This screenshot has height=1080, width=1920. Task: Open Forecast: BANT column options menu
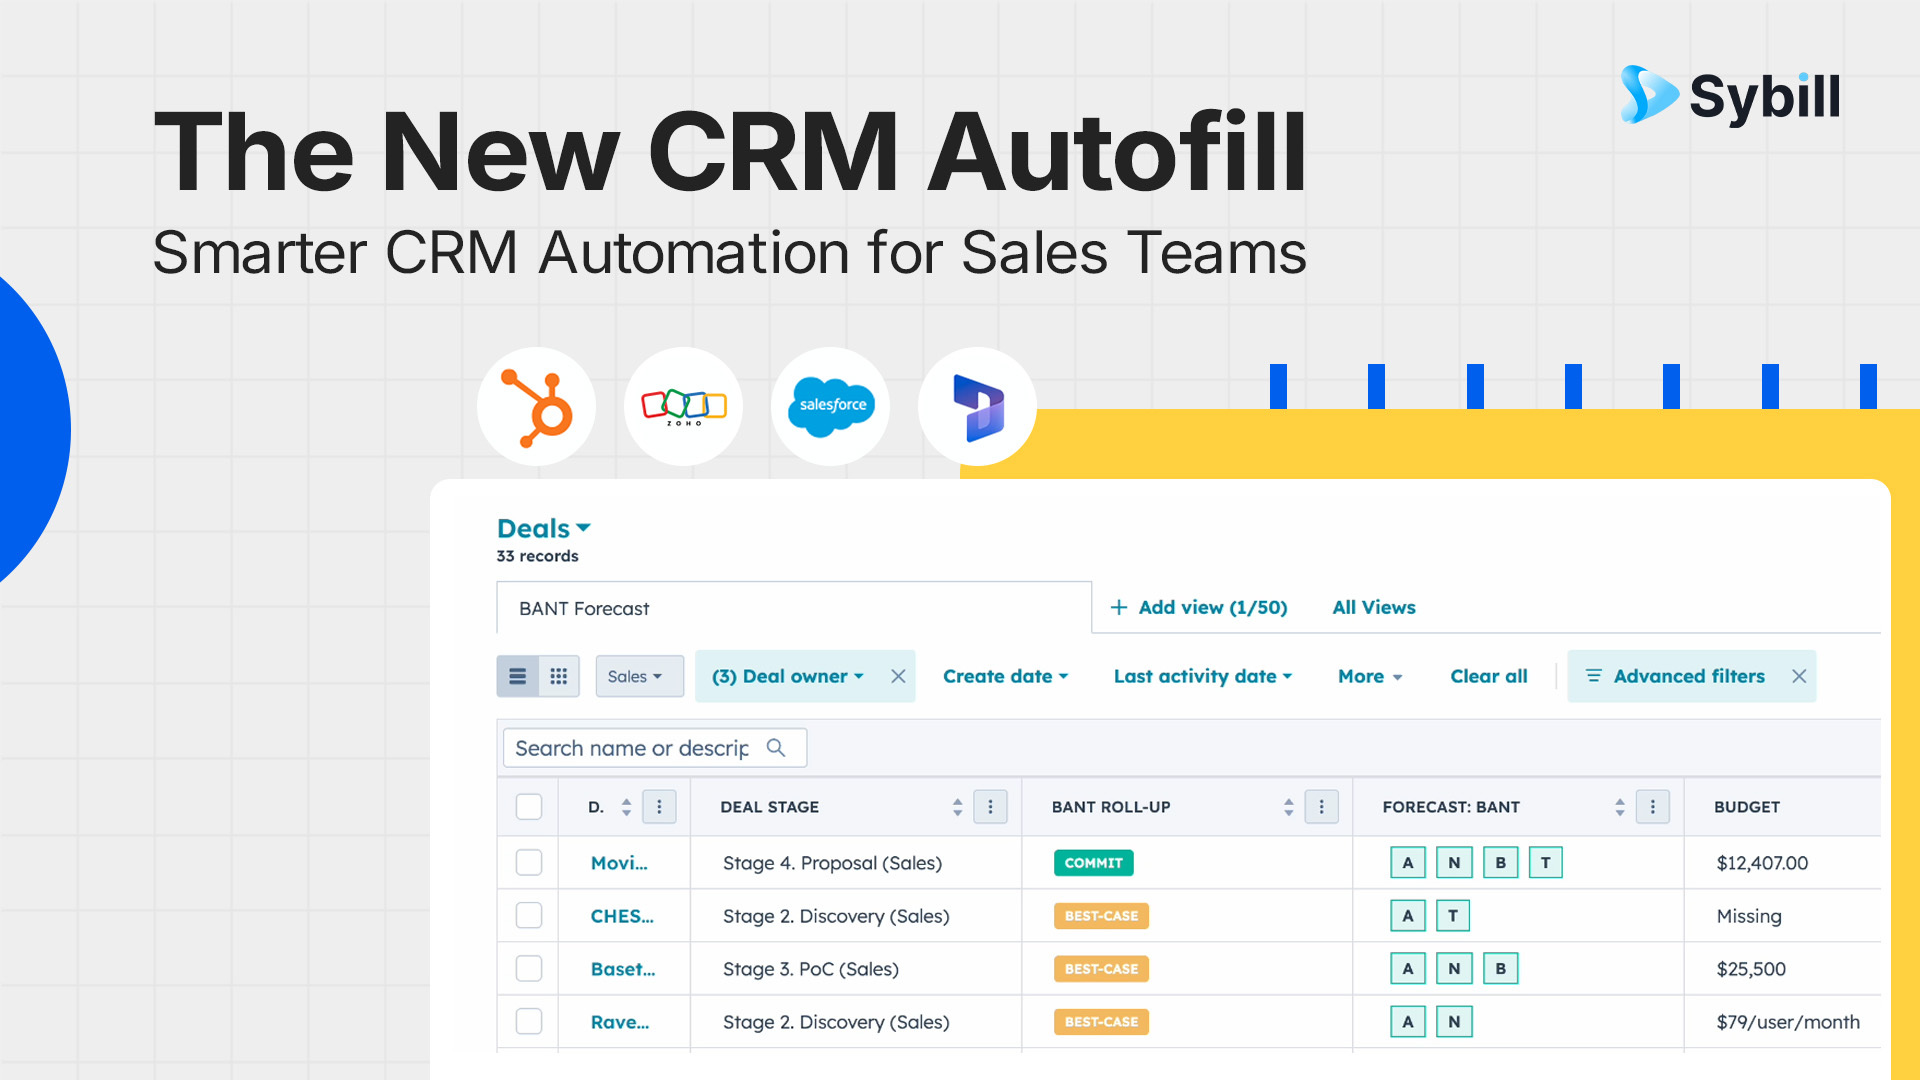click(x=1652, y=806)
